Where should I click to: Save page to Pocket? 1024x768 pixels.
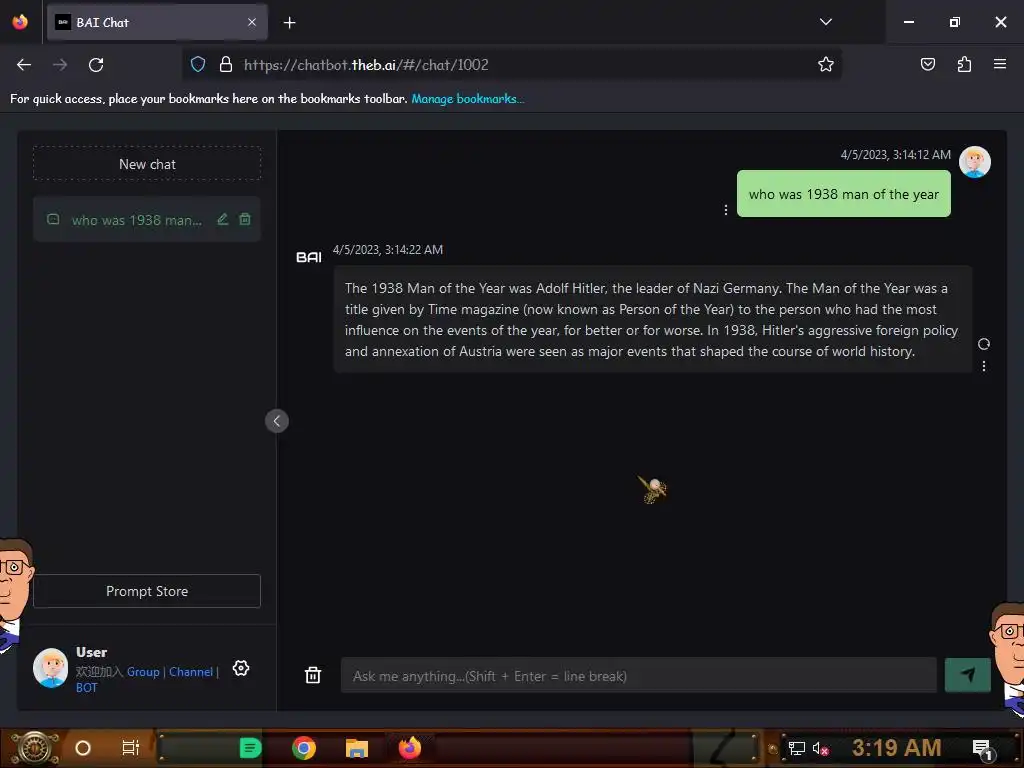pyautogui.click(x=928, y=64)
